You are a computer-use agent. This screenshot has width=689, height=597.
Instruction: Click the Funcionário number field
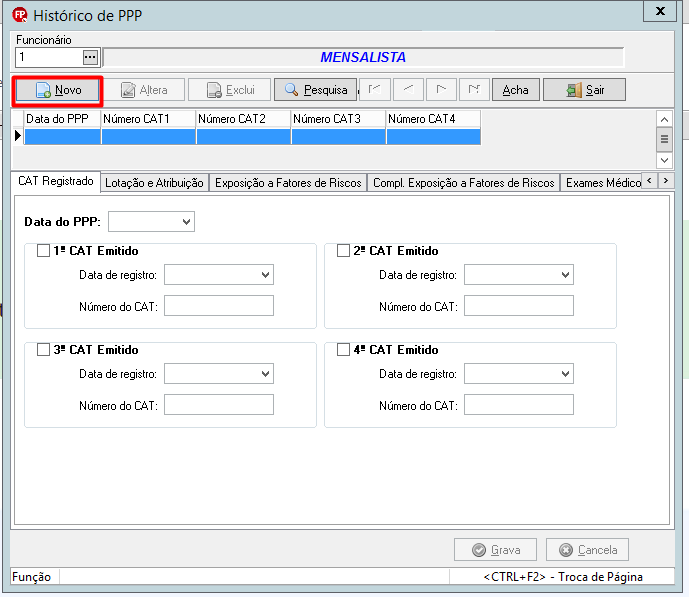point(49,57)
